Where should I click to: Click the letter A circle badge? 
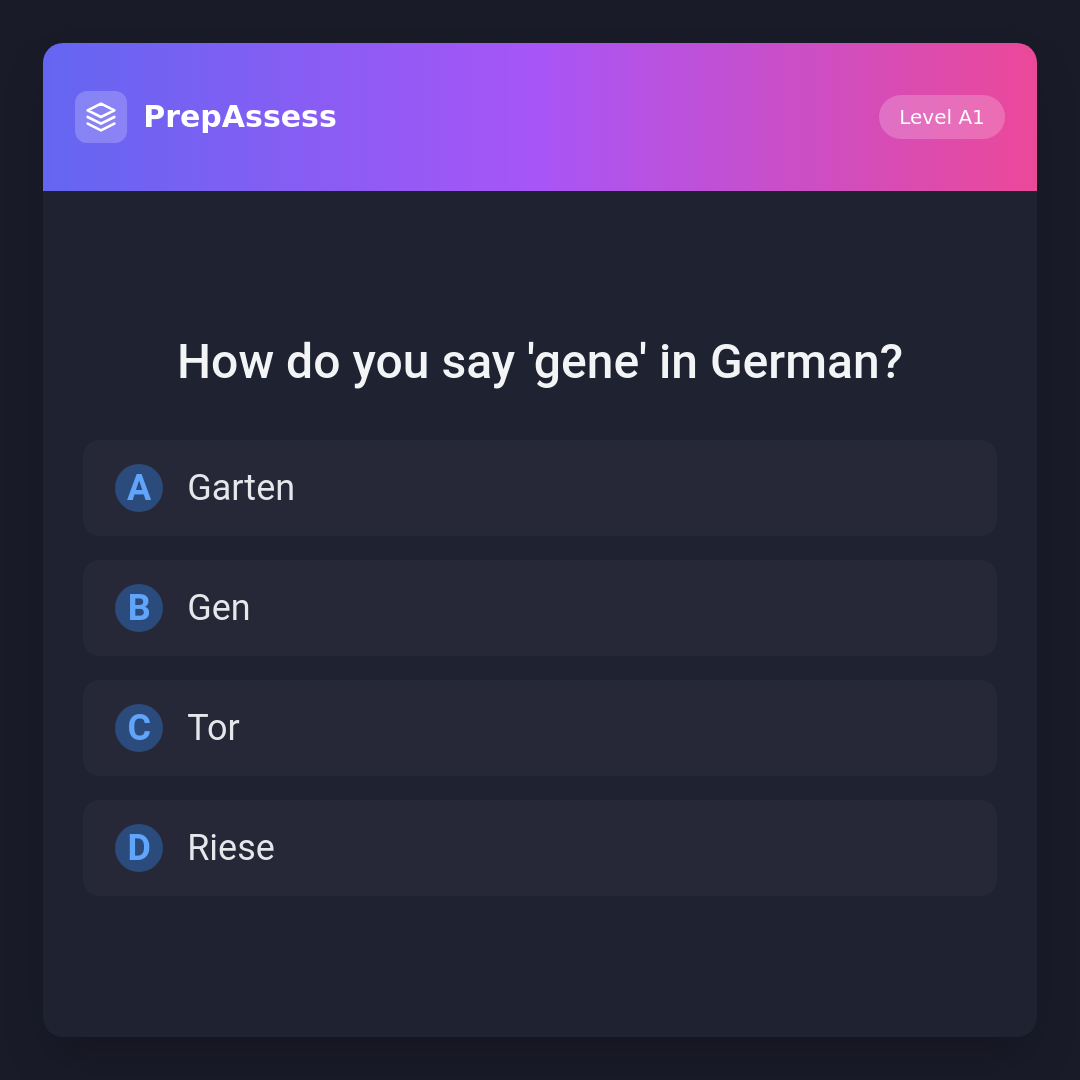[x=139, y=488]
